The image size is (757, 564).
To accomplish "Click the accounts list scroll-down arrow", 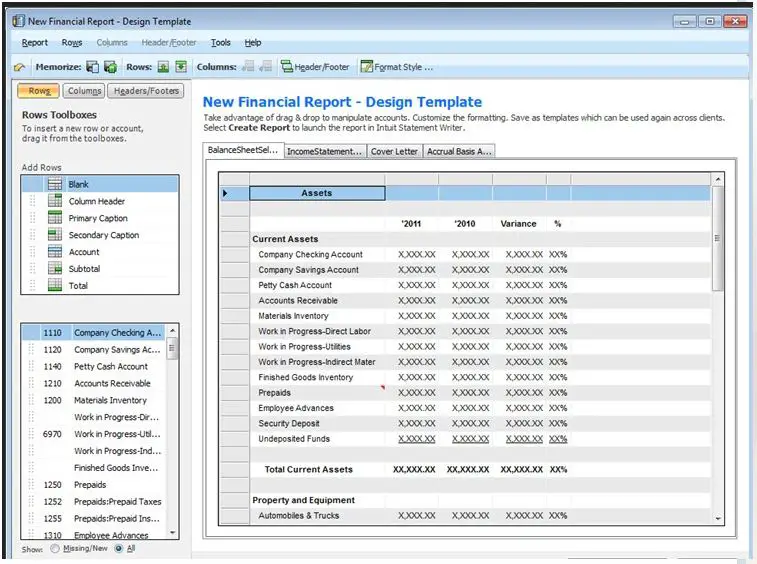I will tap(172, 533).
